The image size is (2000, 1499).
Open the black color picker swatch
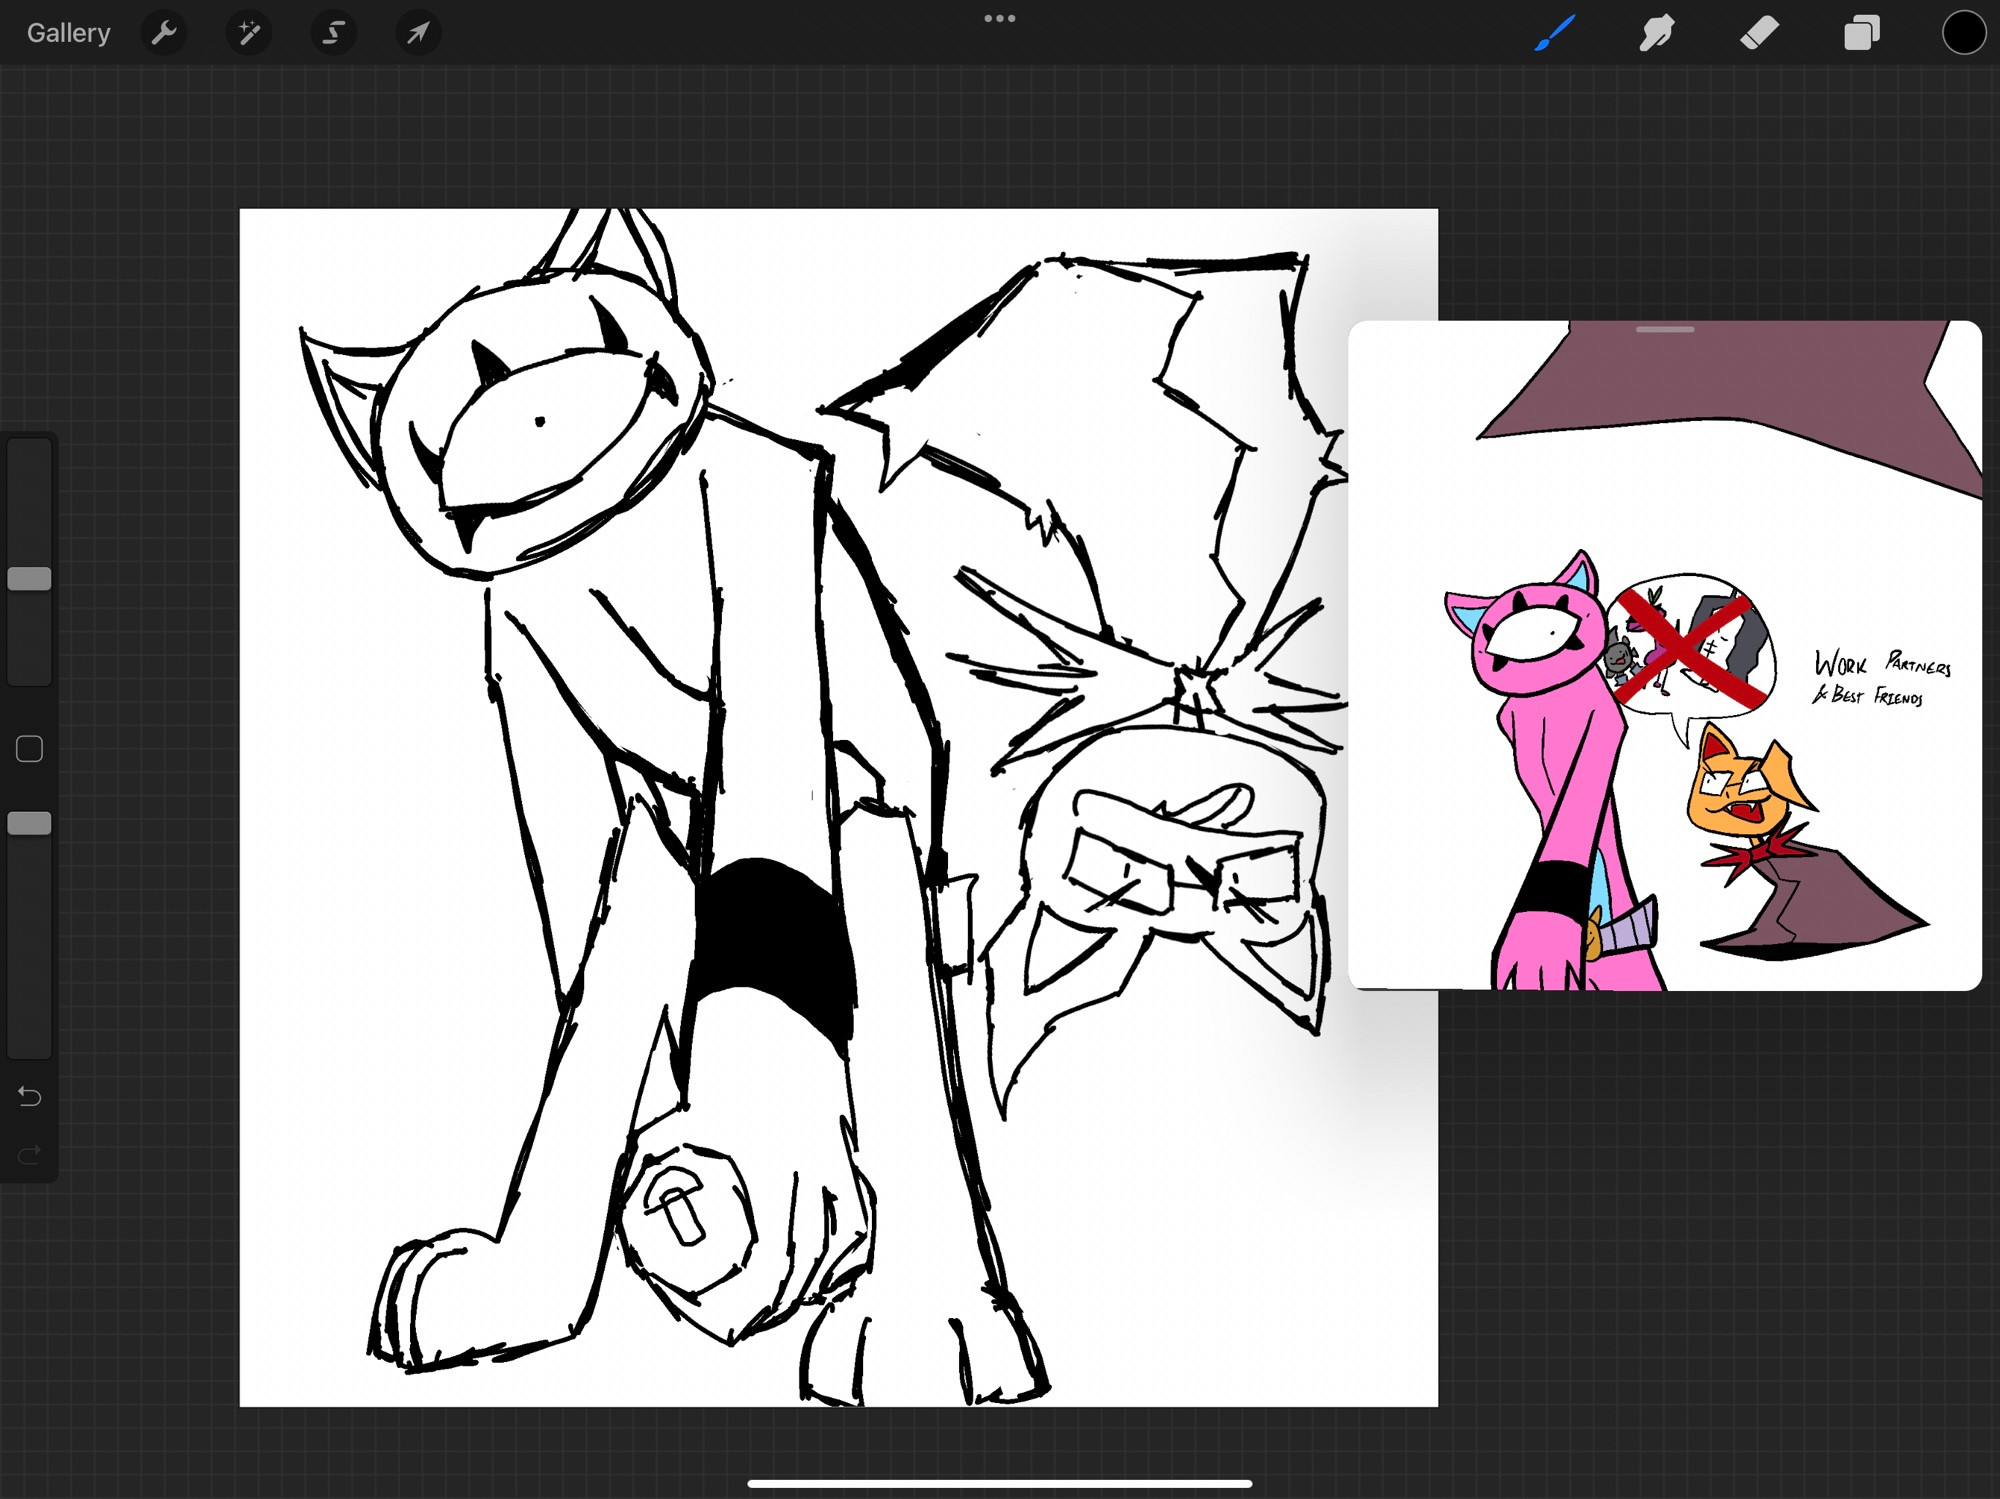[x=1963, y=33]
